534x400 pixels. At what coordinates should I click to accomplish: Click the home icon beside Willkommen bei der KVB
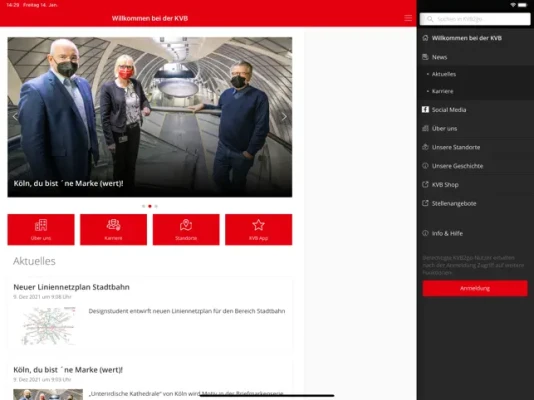point(425,38)
